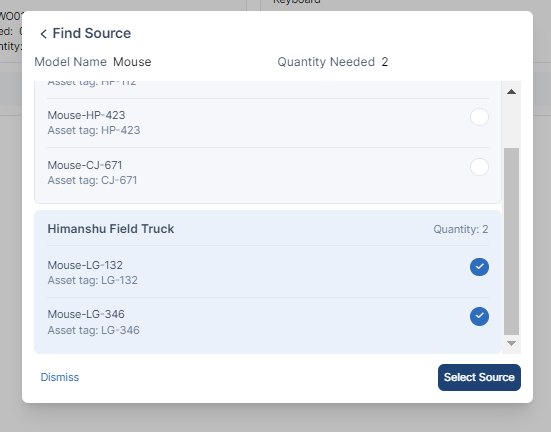Viewport: 551px width, 432px height.
Task: Click the Dismiss link
Action: [60, 377]
